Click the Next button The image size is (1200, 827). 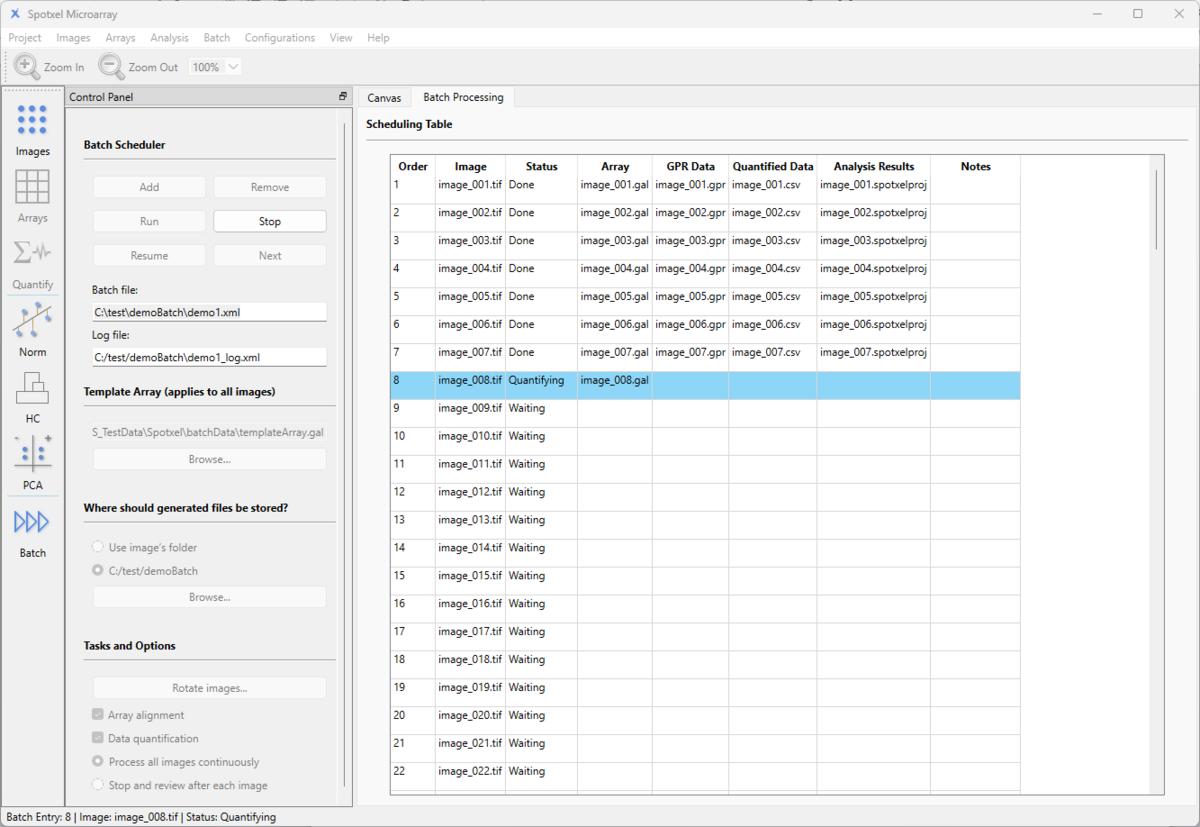270,255
